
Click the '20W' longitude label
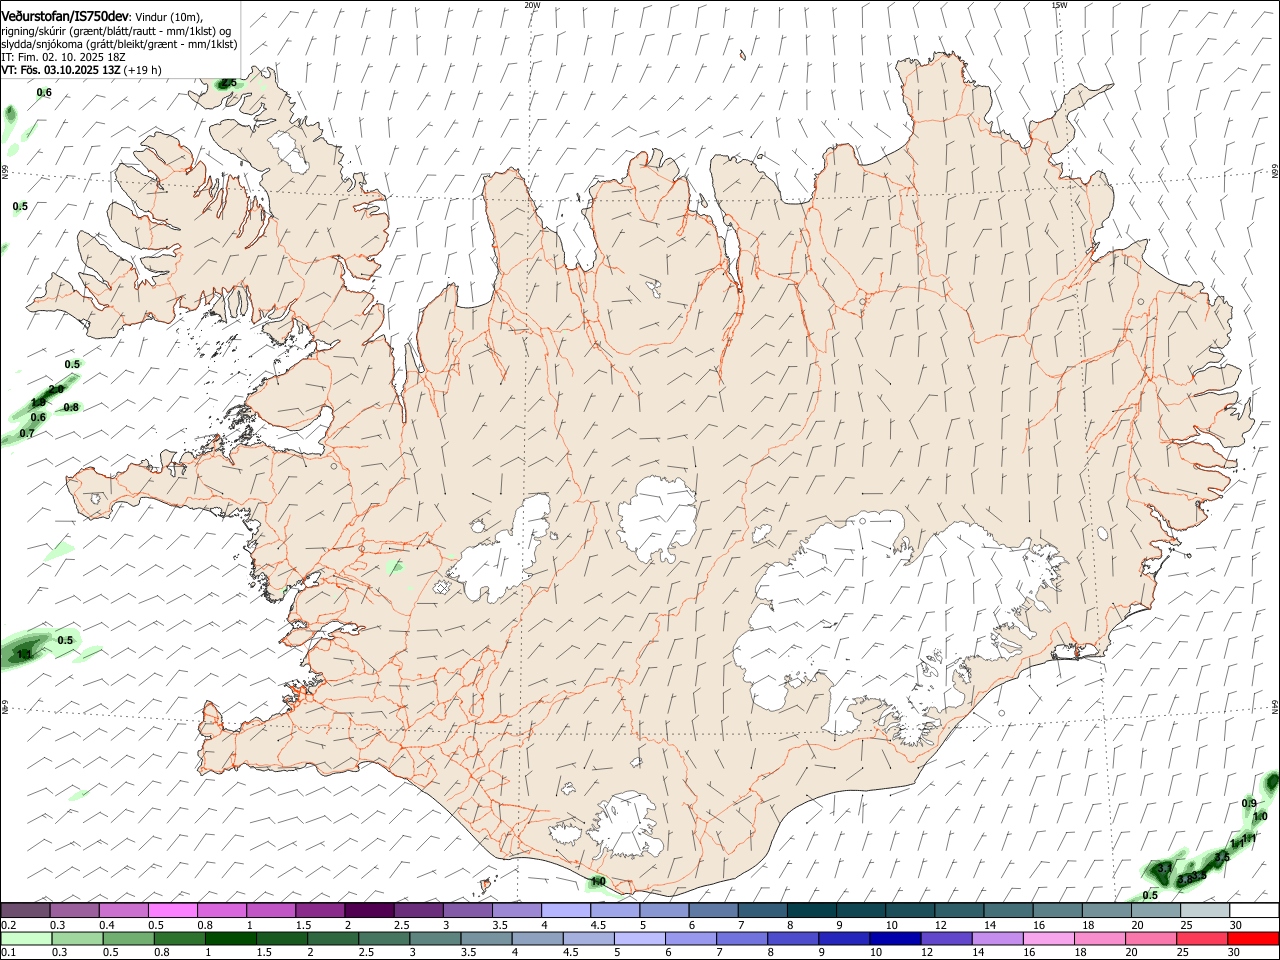coord(532,5)
